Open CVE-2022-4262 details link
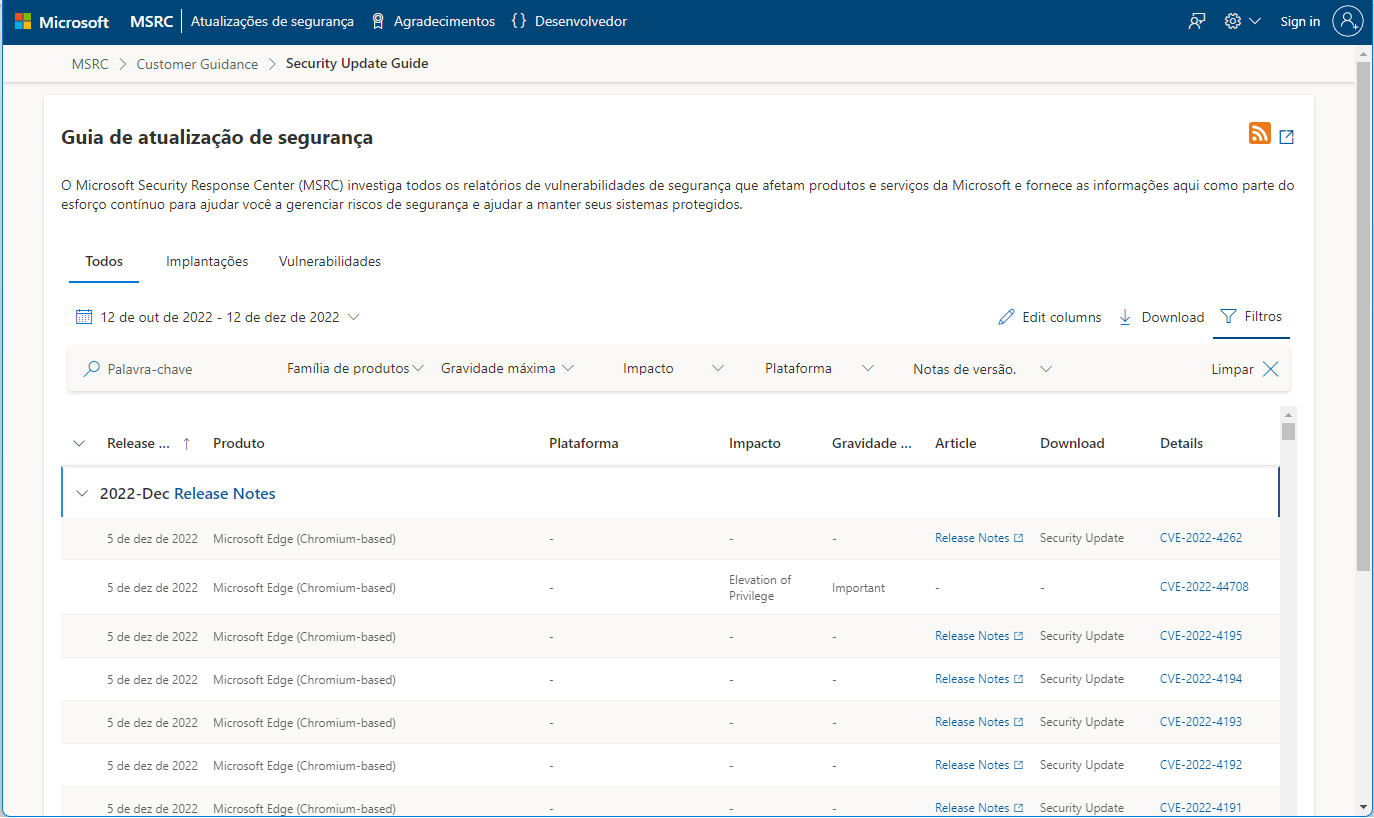This screenshot has width=1374, height=818. [x=1201, y=538]
